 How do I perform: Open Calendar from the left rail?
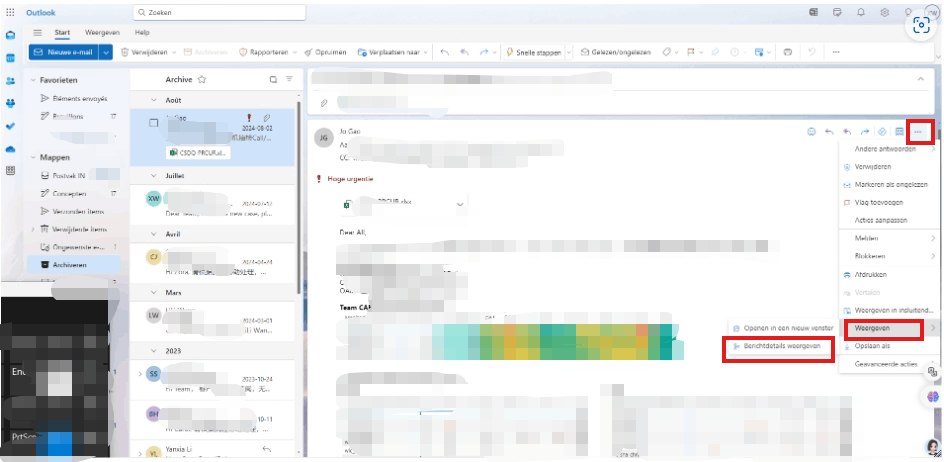click(x=10, y=58)
